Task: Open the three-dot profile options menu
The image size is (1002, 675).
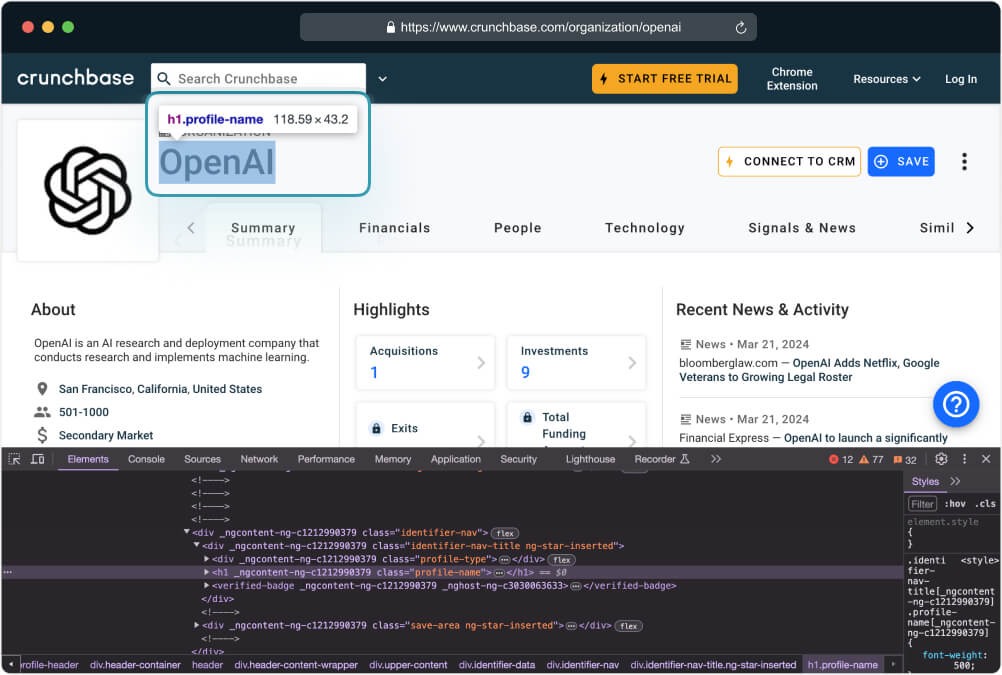Action: coord(964,162)
